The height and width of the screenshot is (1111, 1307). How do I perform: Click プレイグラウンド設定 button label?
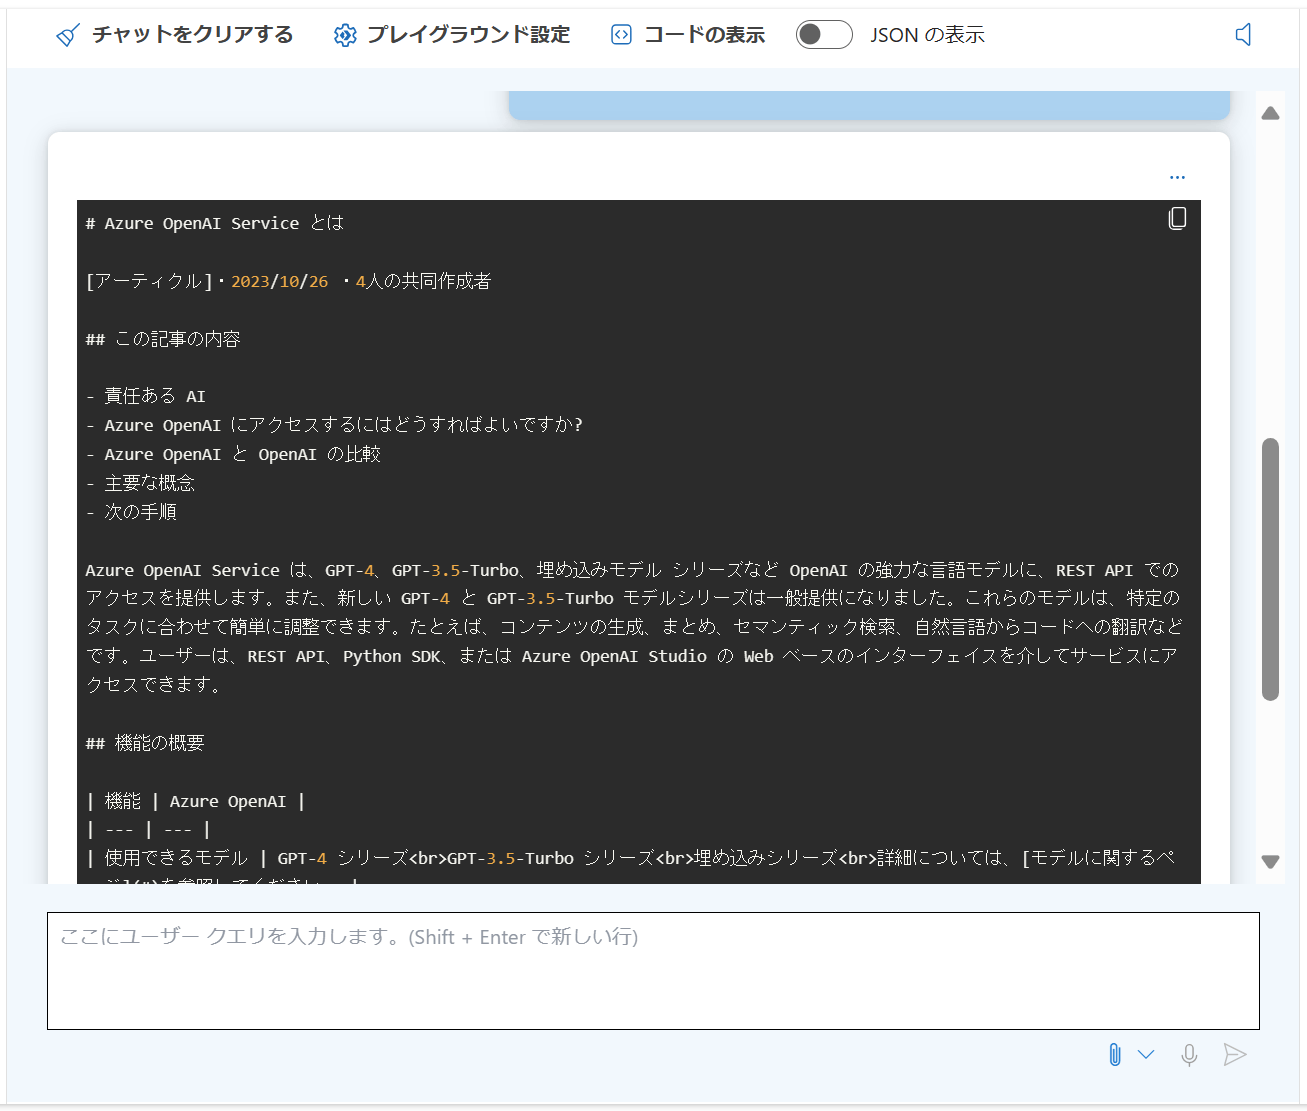[468, 35]
